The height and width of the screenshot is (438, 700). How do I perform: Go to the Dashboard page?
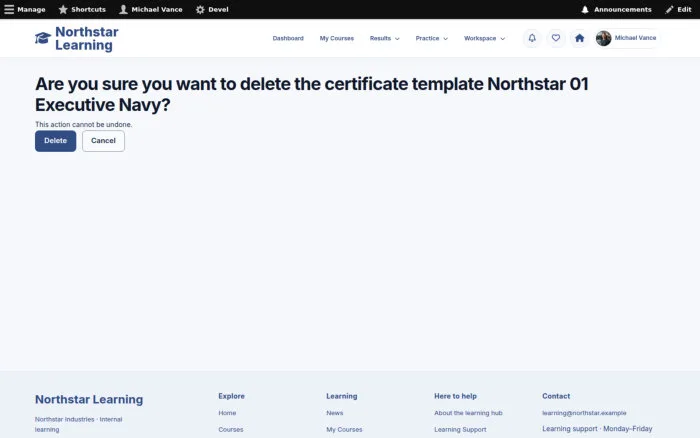coord(288,38)
